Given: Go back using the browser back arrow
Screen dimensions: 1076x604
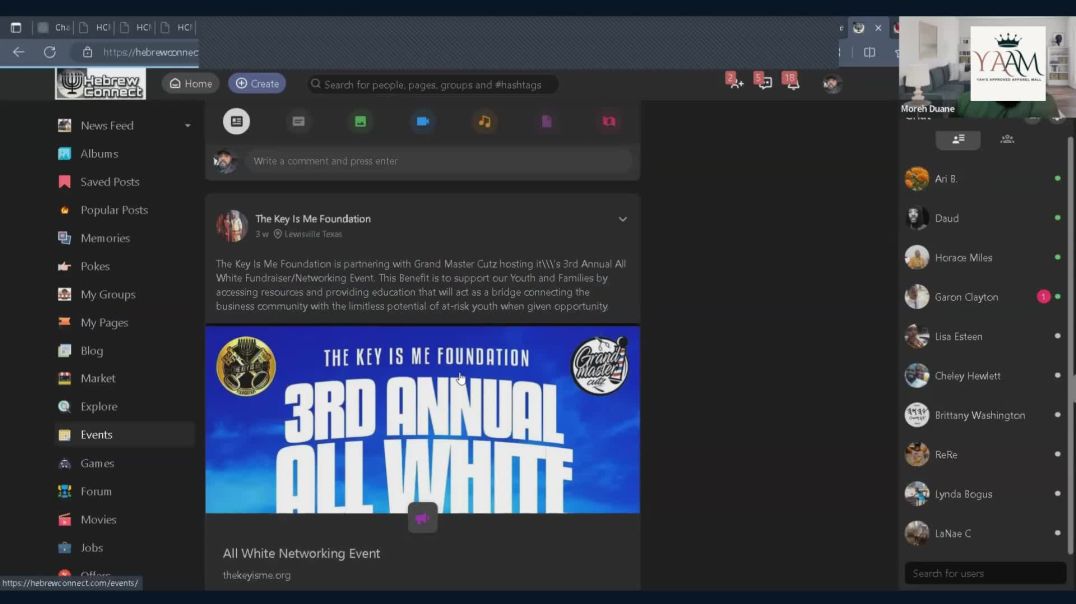Looking at the screenshot, I should (19, 52).
